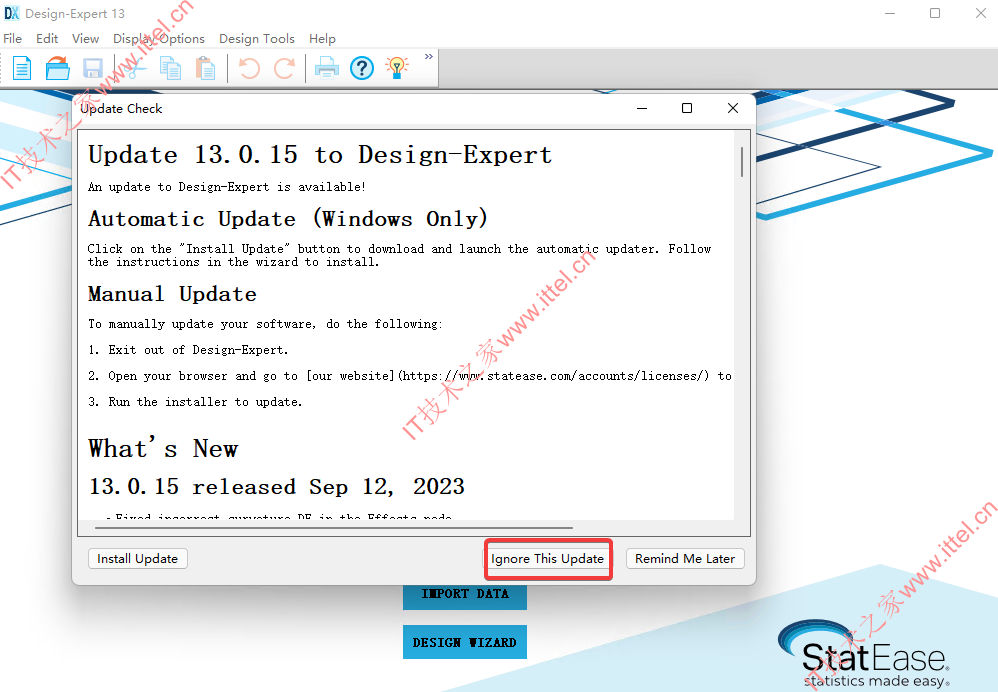Image resolution: width=998 pixels, height=692 pixels.
Task: Minimize the Design-Expert 13 main window
Action: click(890, 13)
